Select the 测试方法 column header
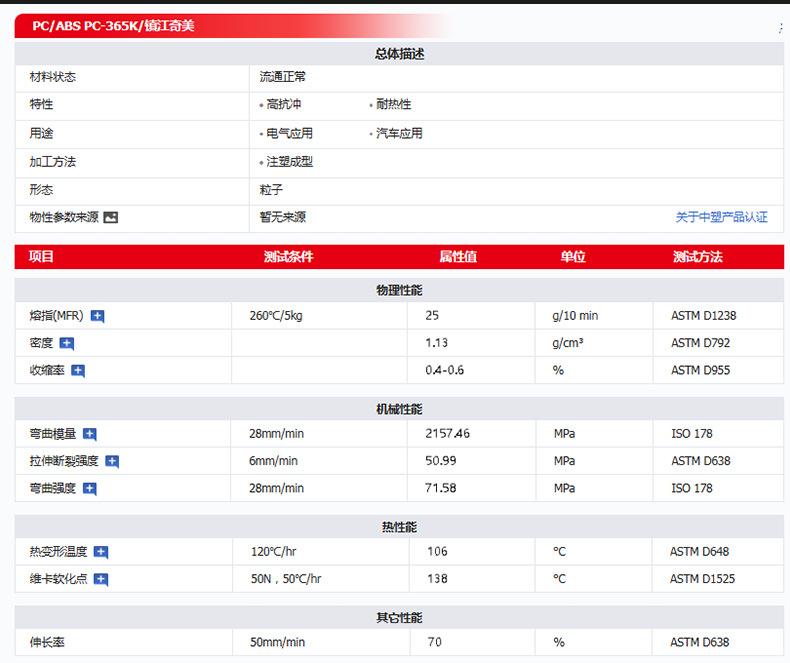 tap(697, 257)
